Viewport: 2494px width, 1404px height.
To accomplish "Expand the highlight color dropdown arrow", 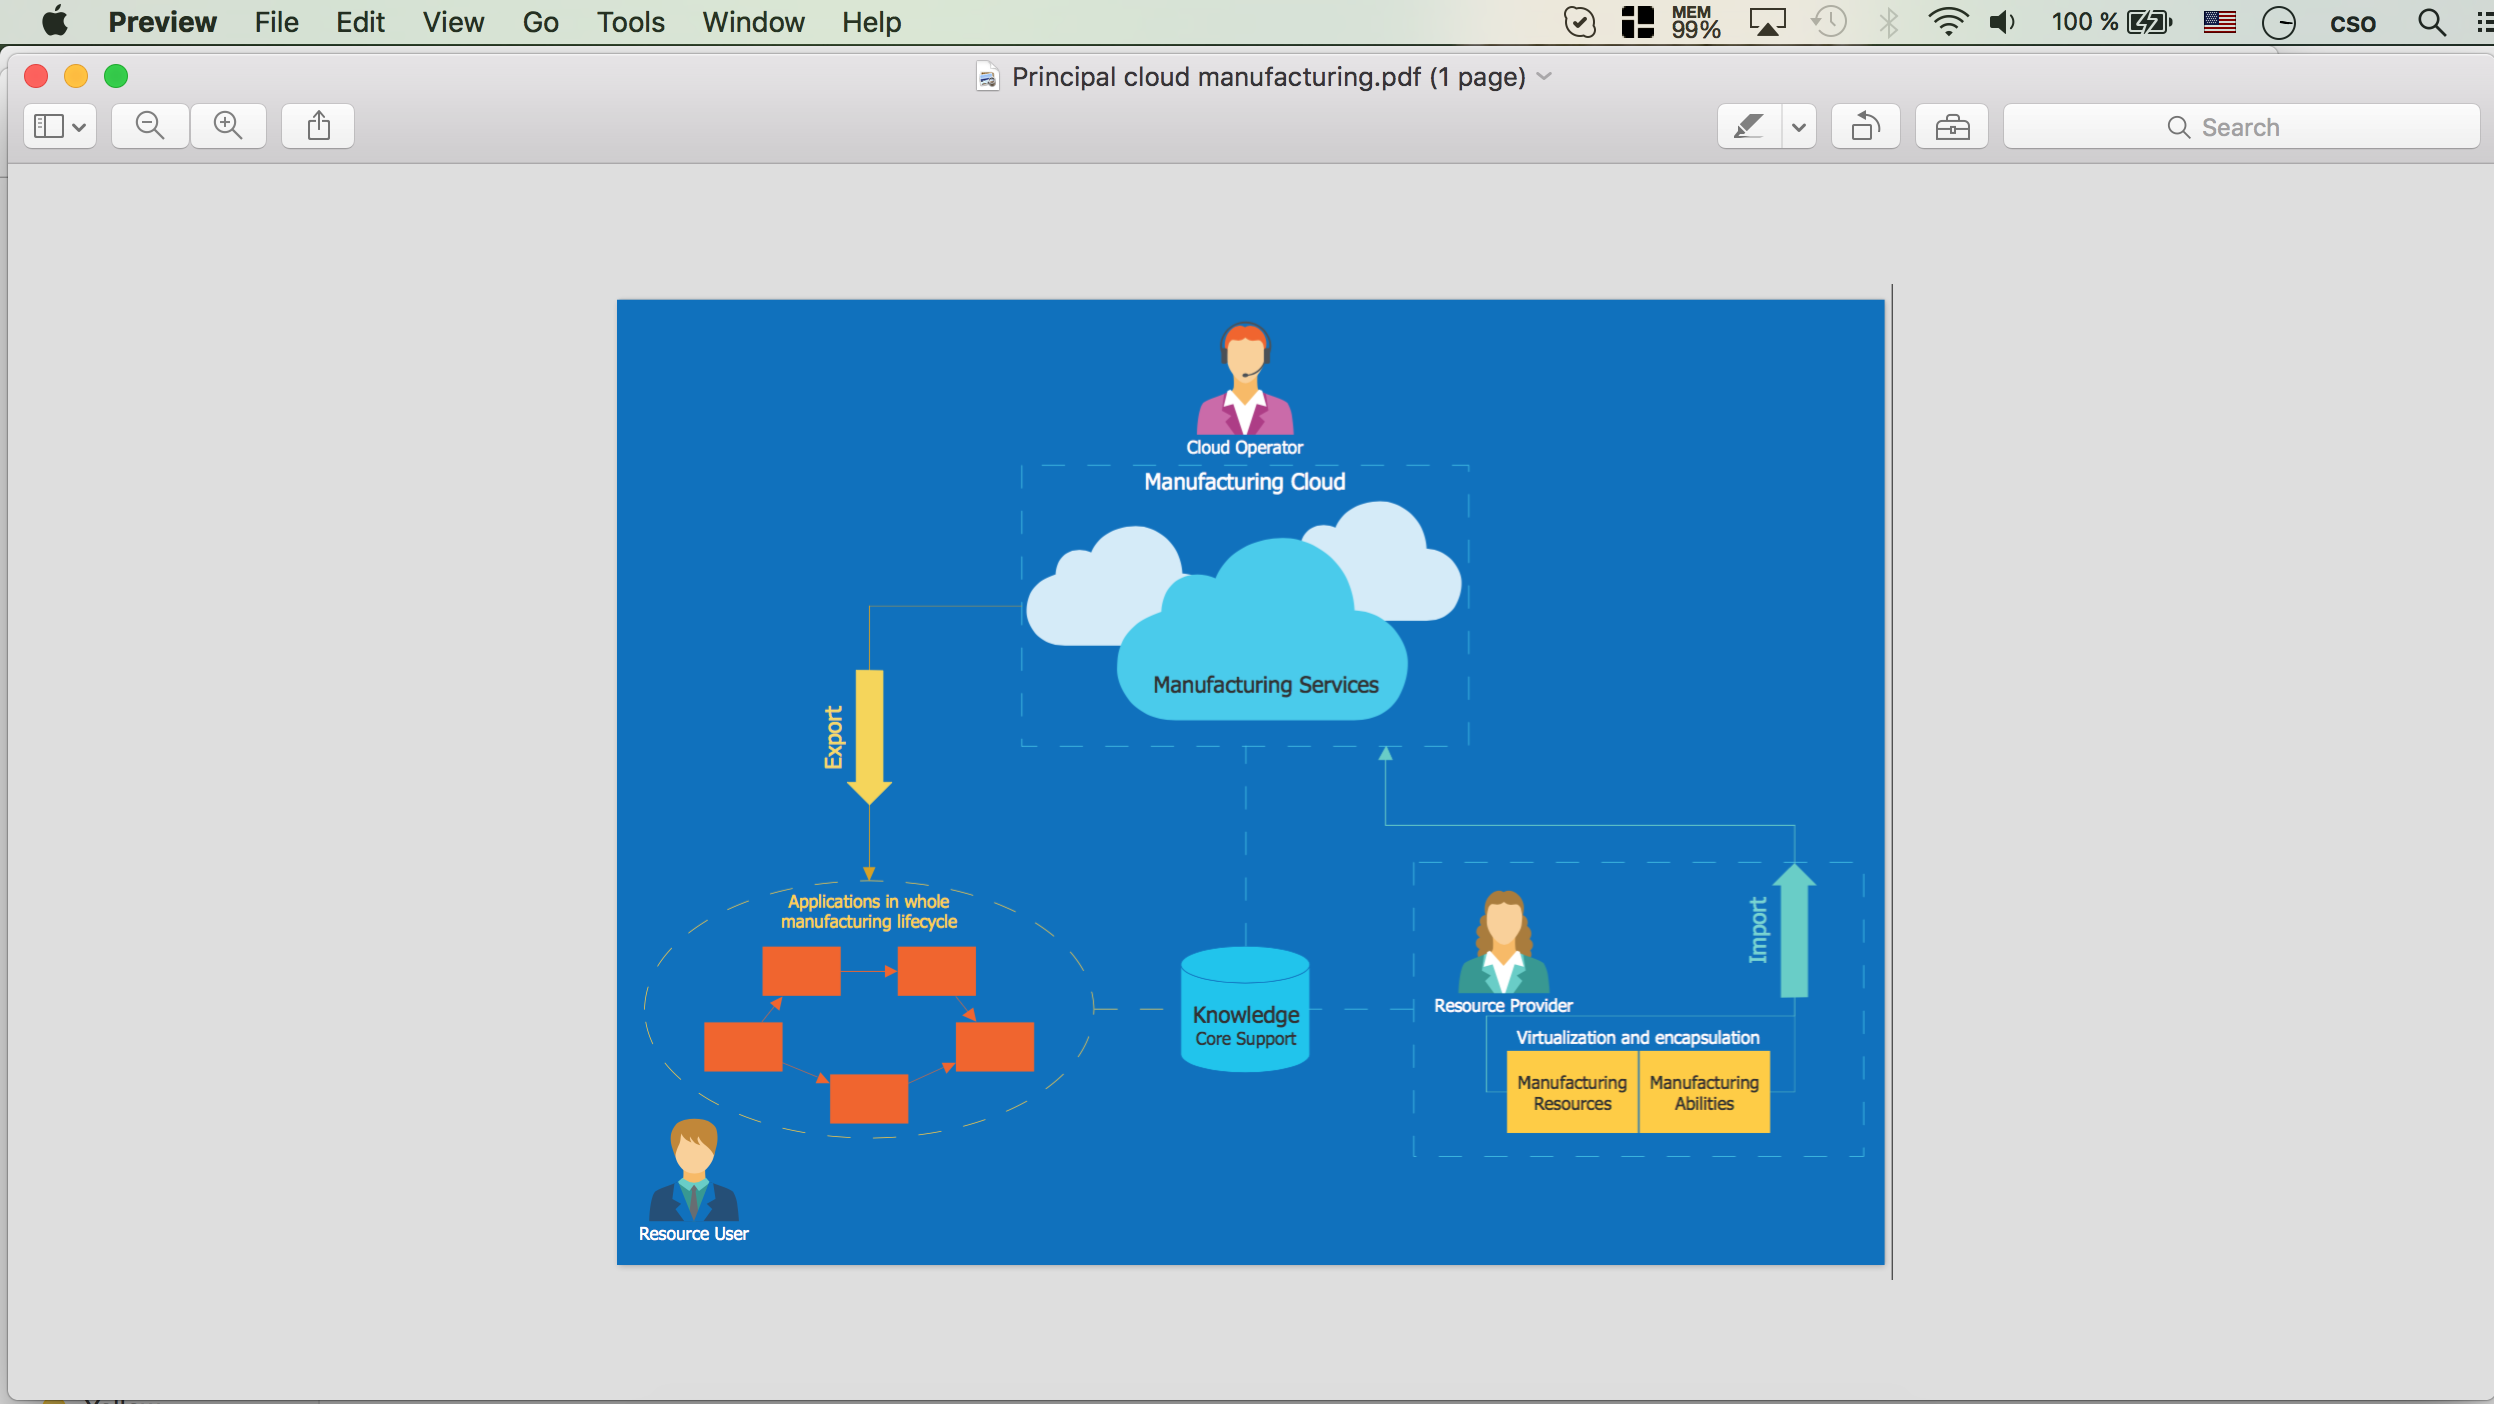I will (1799, 127).
